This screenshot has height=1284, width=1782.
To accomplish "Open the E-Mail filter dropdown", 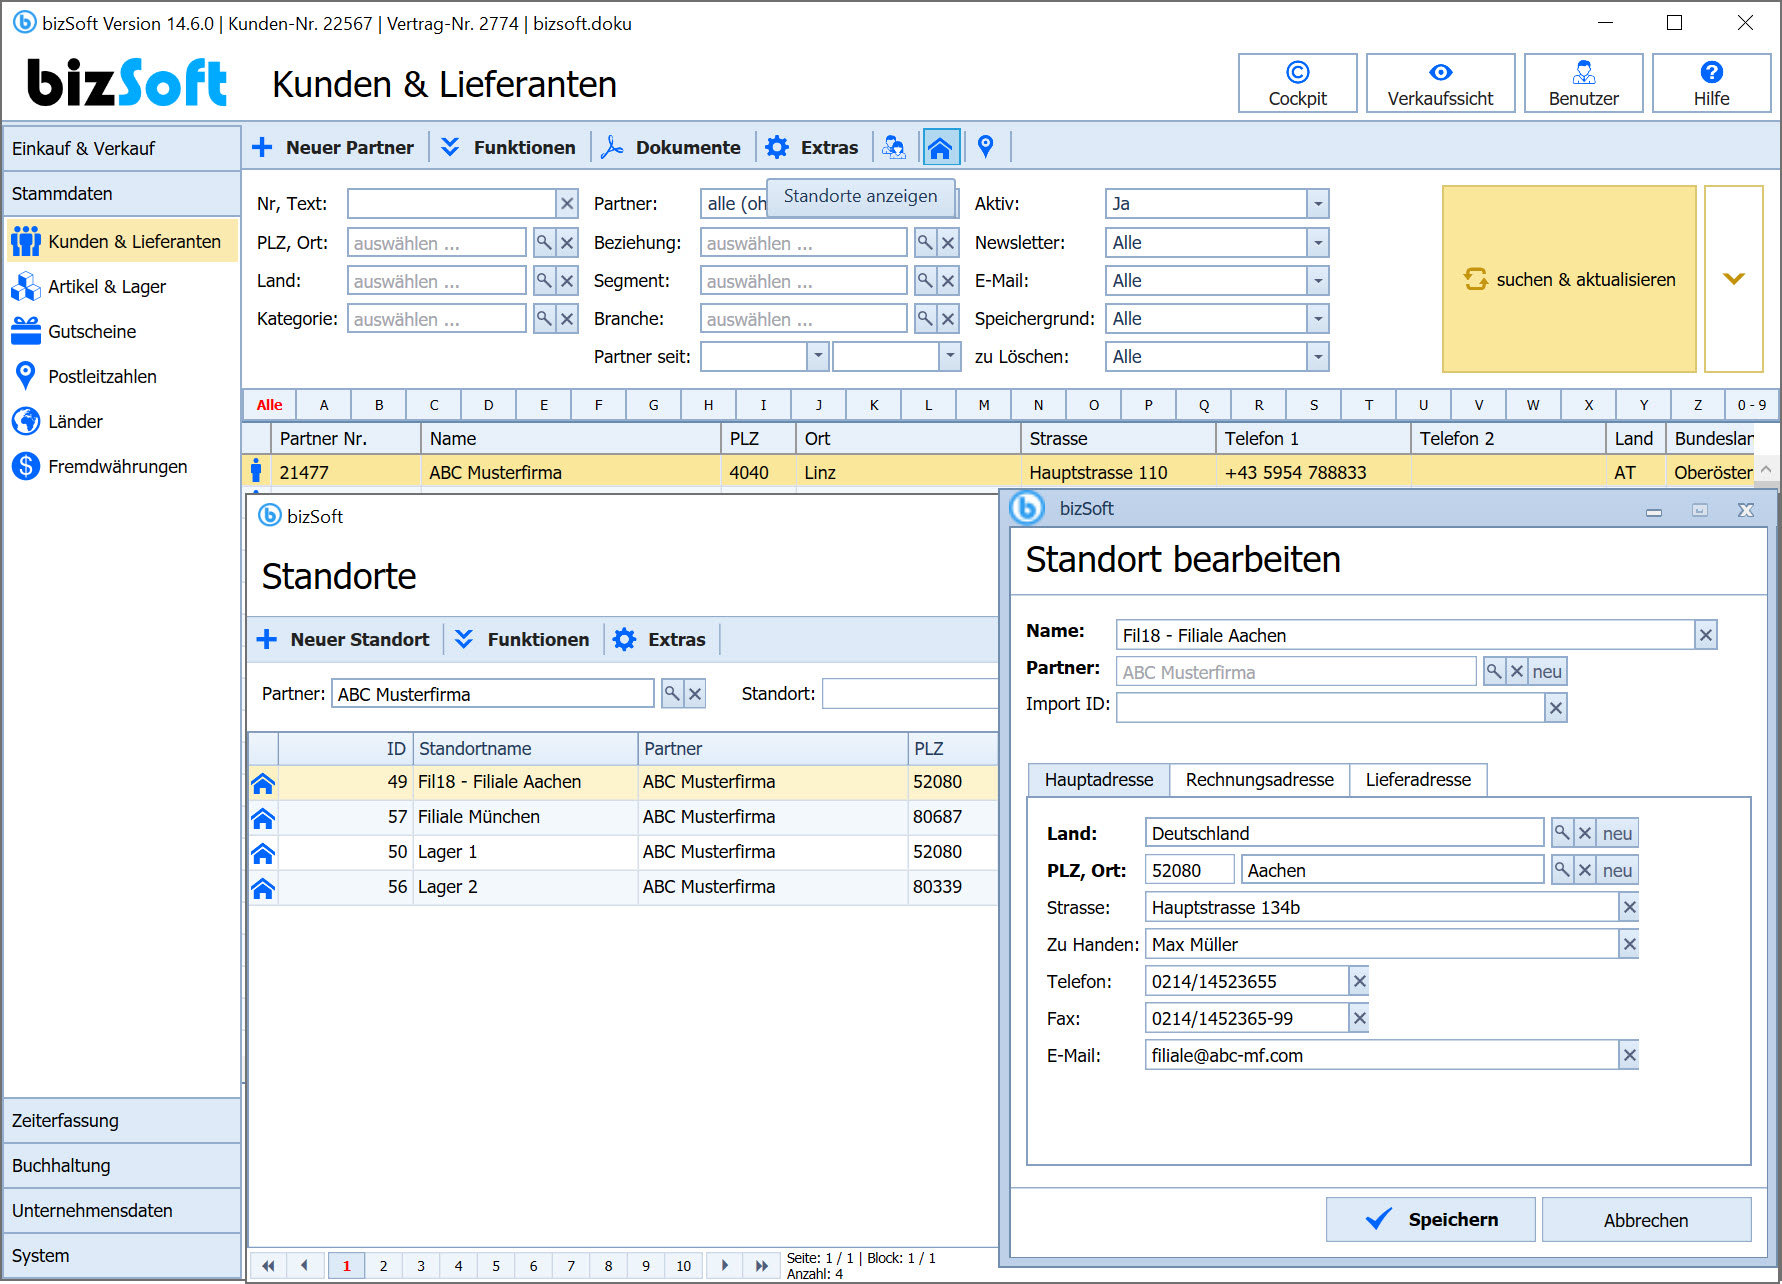I will click(1318, 281).
